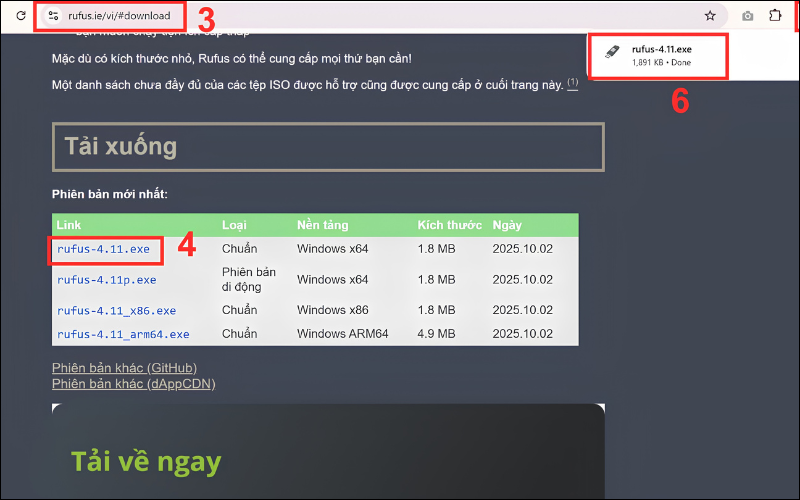Screen dimensions: 800x500
Task: Click the Kích thước column header
Action: pos(449,225)
